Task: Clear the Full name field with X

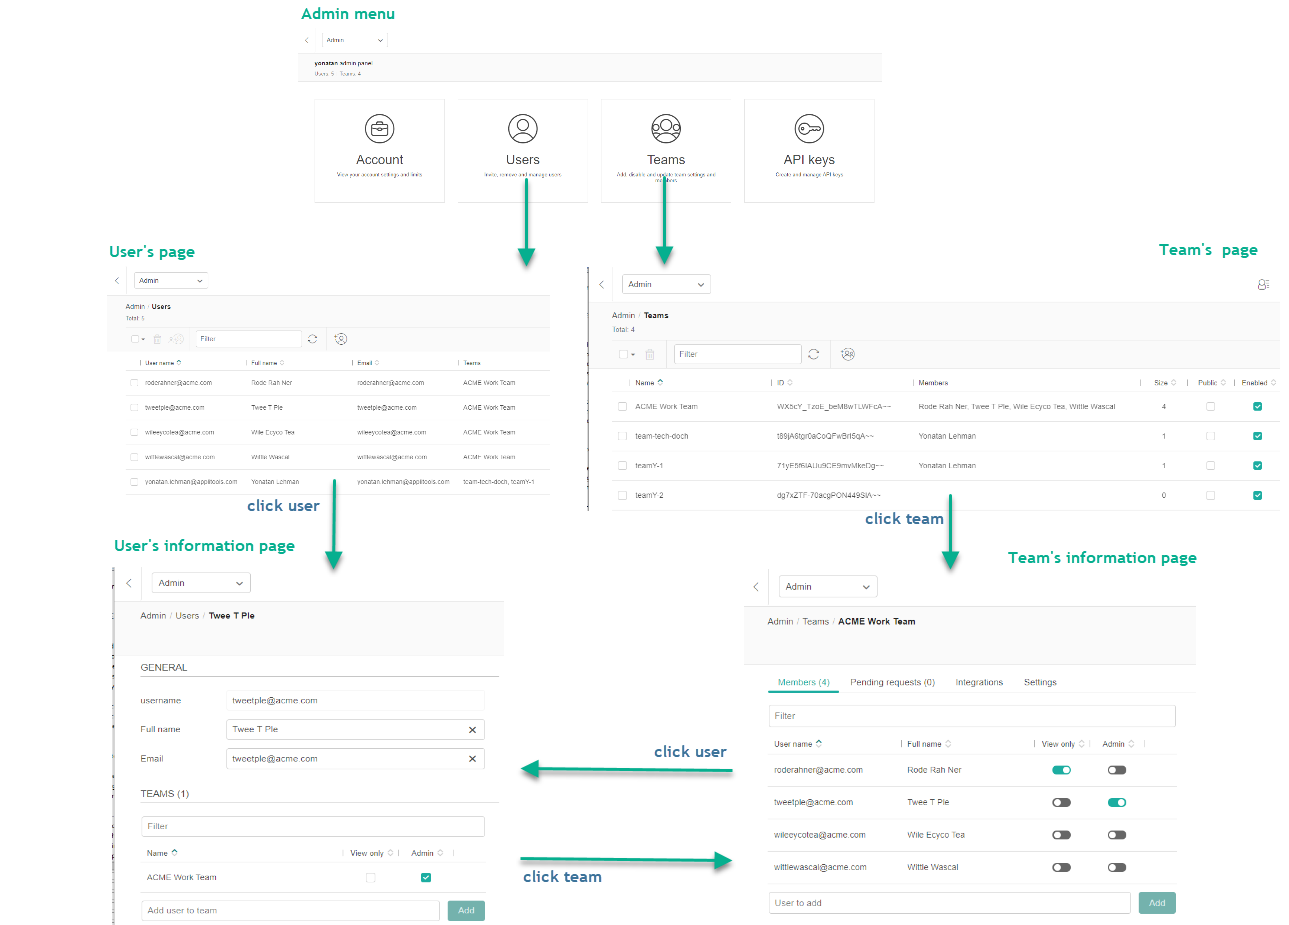Action: pos(472,730)
